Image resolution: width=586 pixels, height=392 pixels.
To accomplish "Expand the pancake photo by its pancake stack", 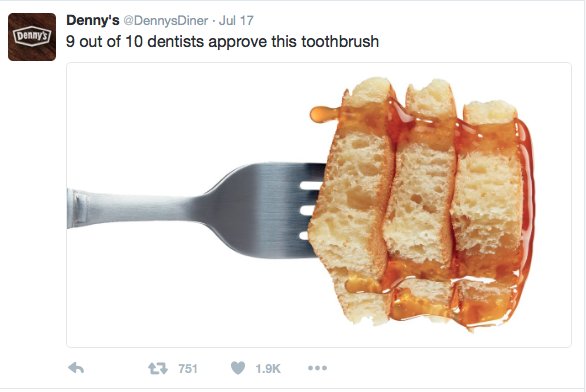I will (x=422, y=204).
